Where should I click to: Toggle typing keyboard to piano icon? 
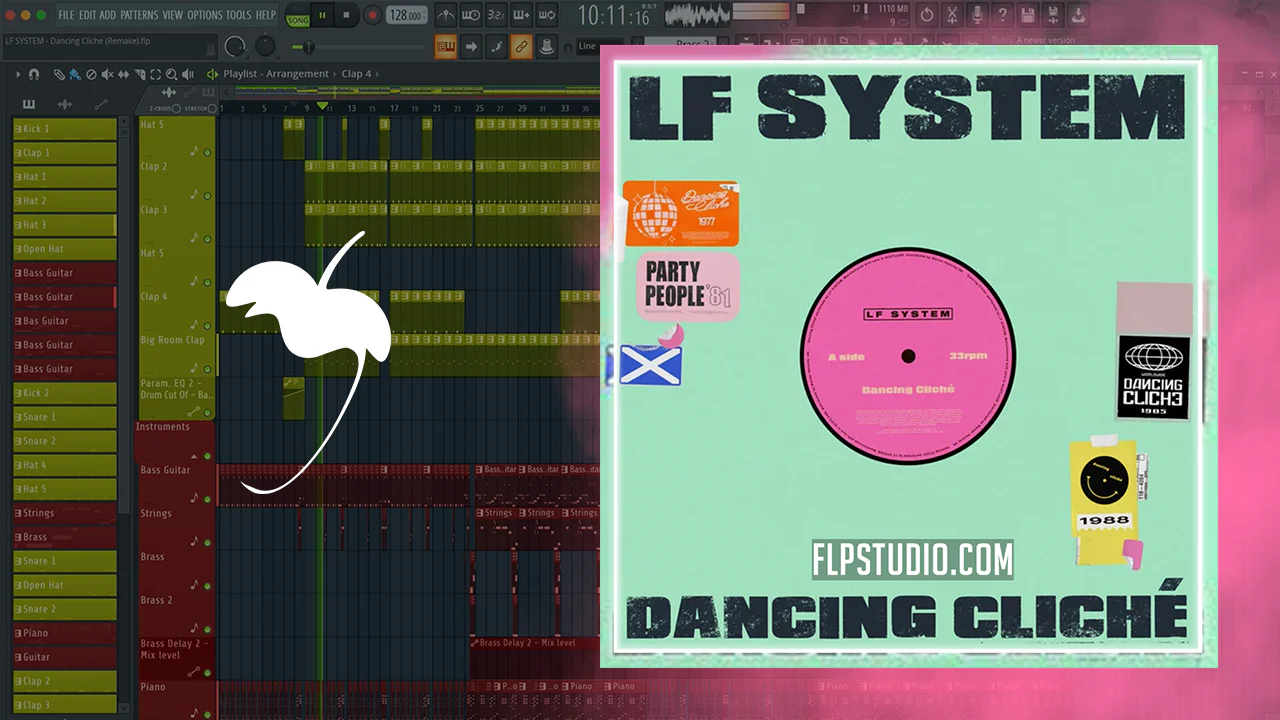point(446,46)
